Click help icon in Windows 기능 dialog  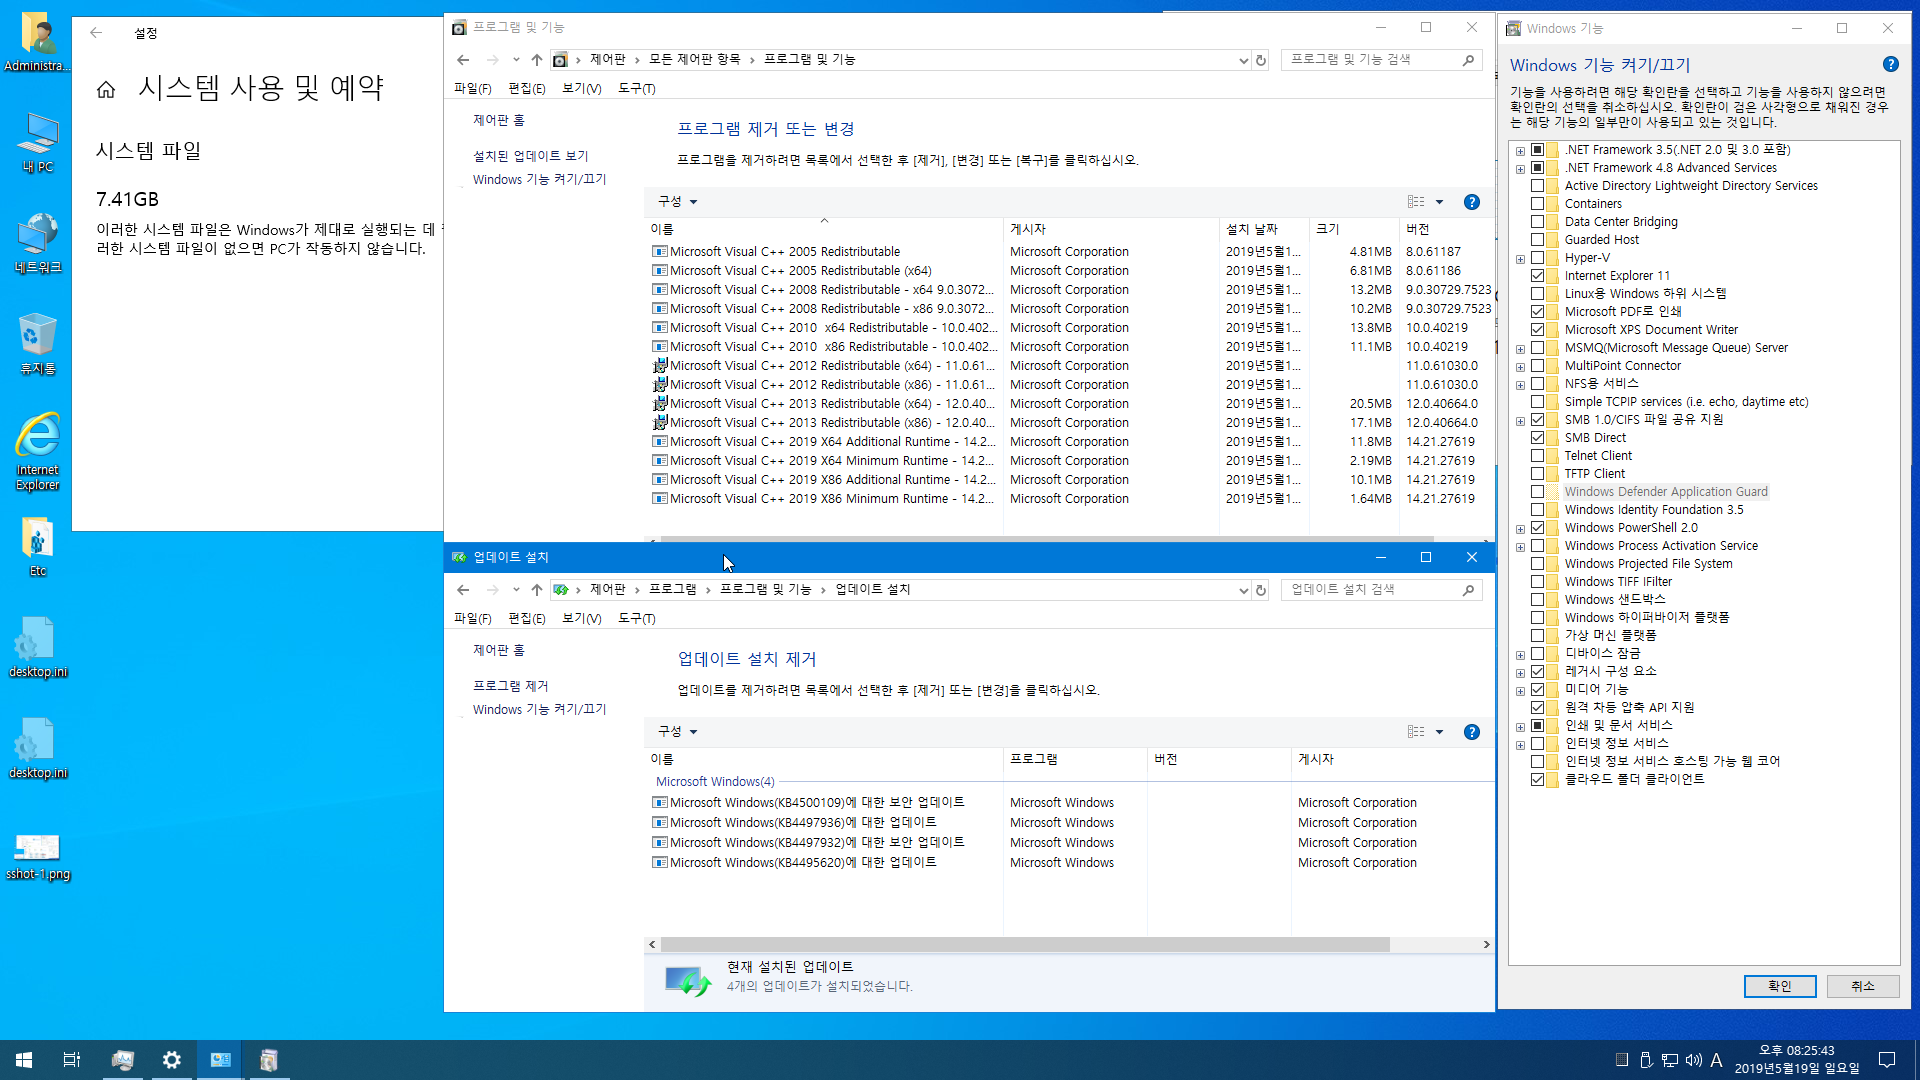click(x=1890, y=64)
